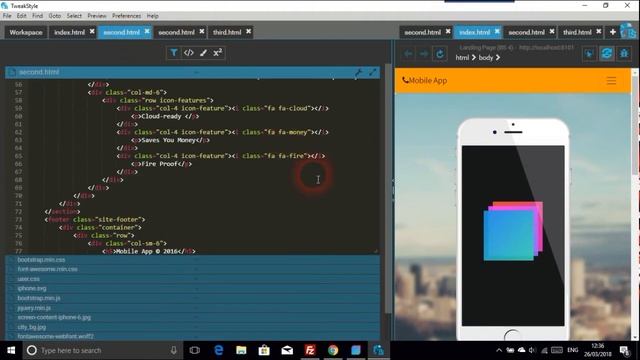Expand the bootstrap.min.css panel
The image size is (640, 360).
(193, 260)
